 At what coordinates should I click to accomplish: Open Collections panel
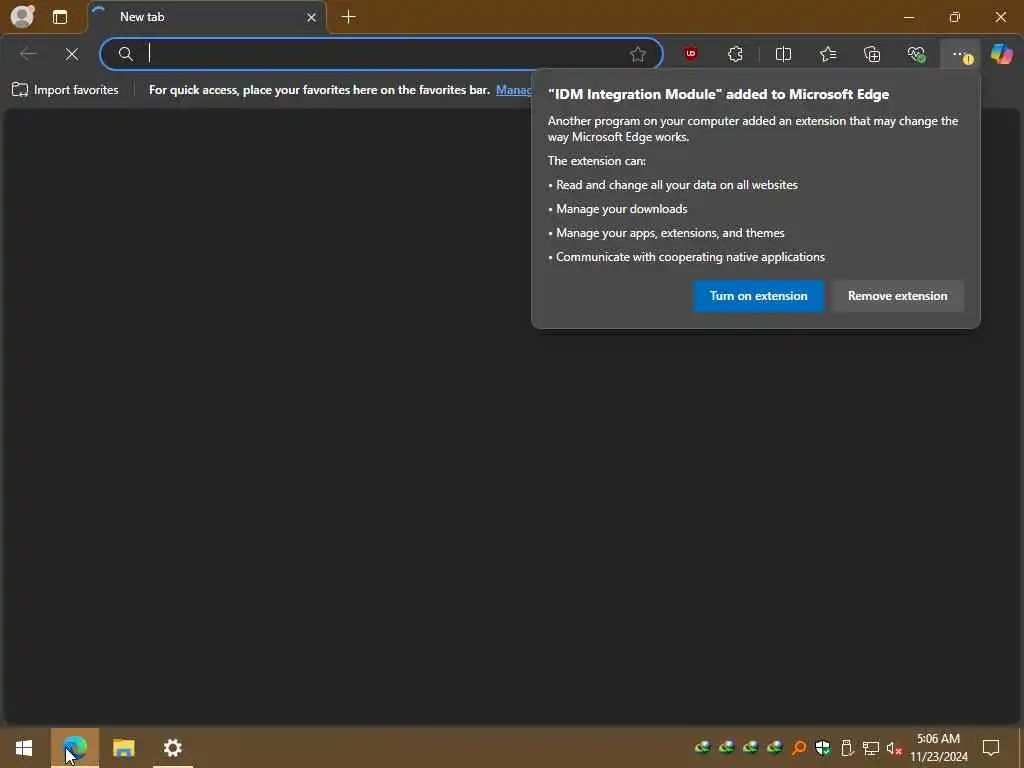872,54
